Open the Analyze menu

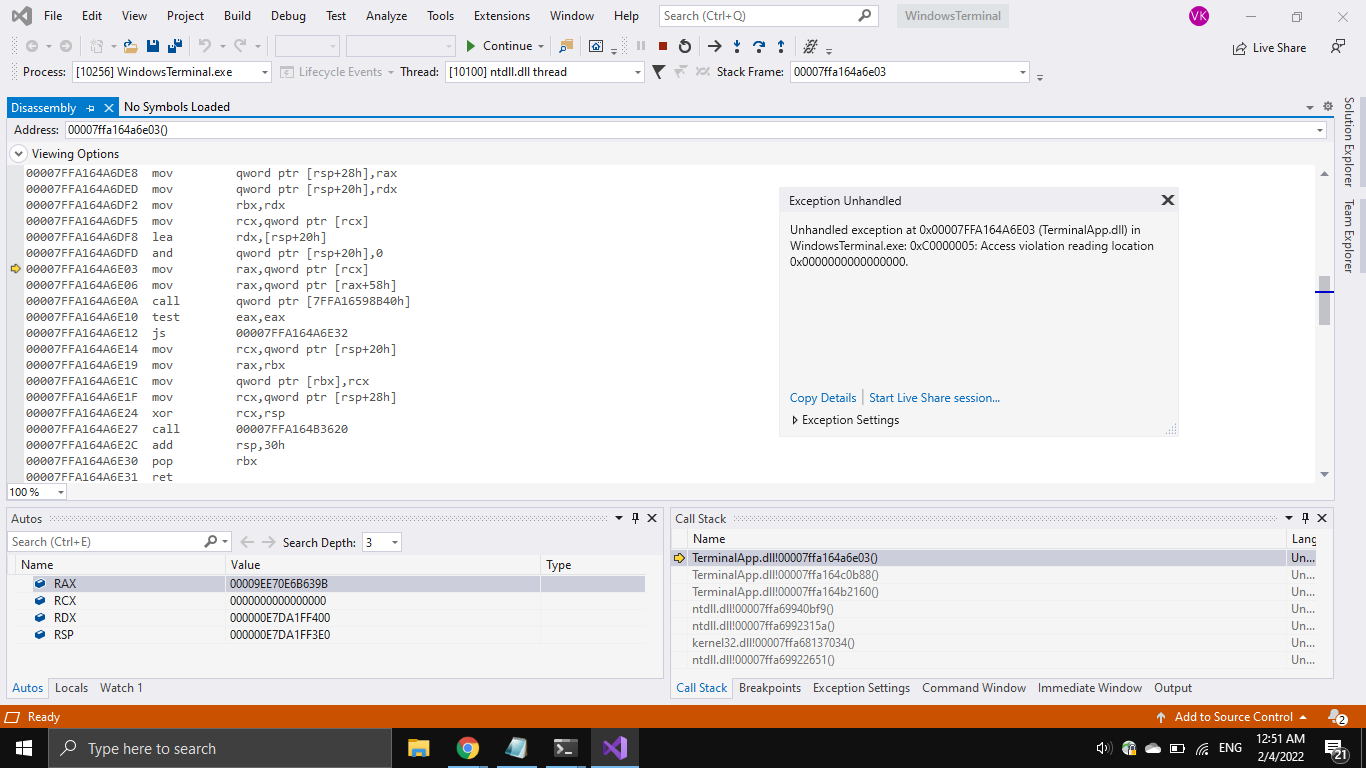(x=386, y=16)
